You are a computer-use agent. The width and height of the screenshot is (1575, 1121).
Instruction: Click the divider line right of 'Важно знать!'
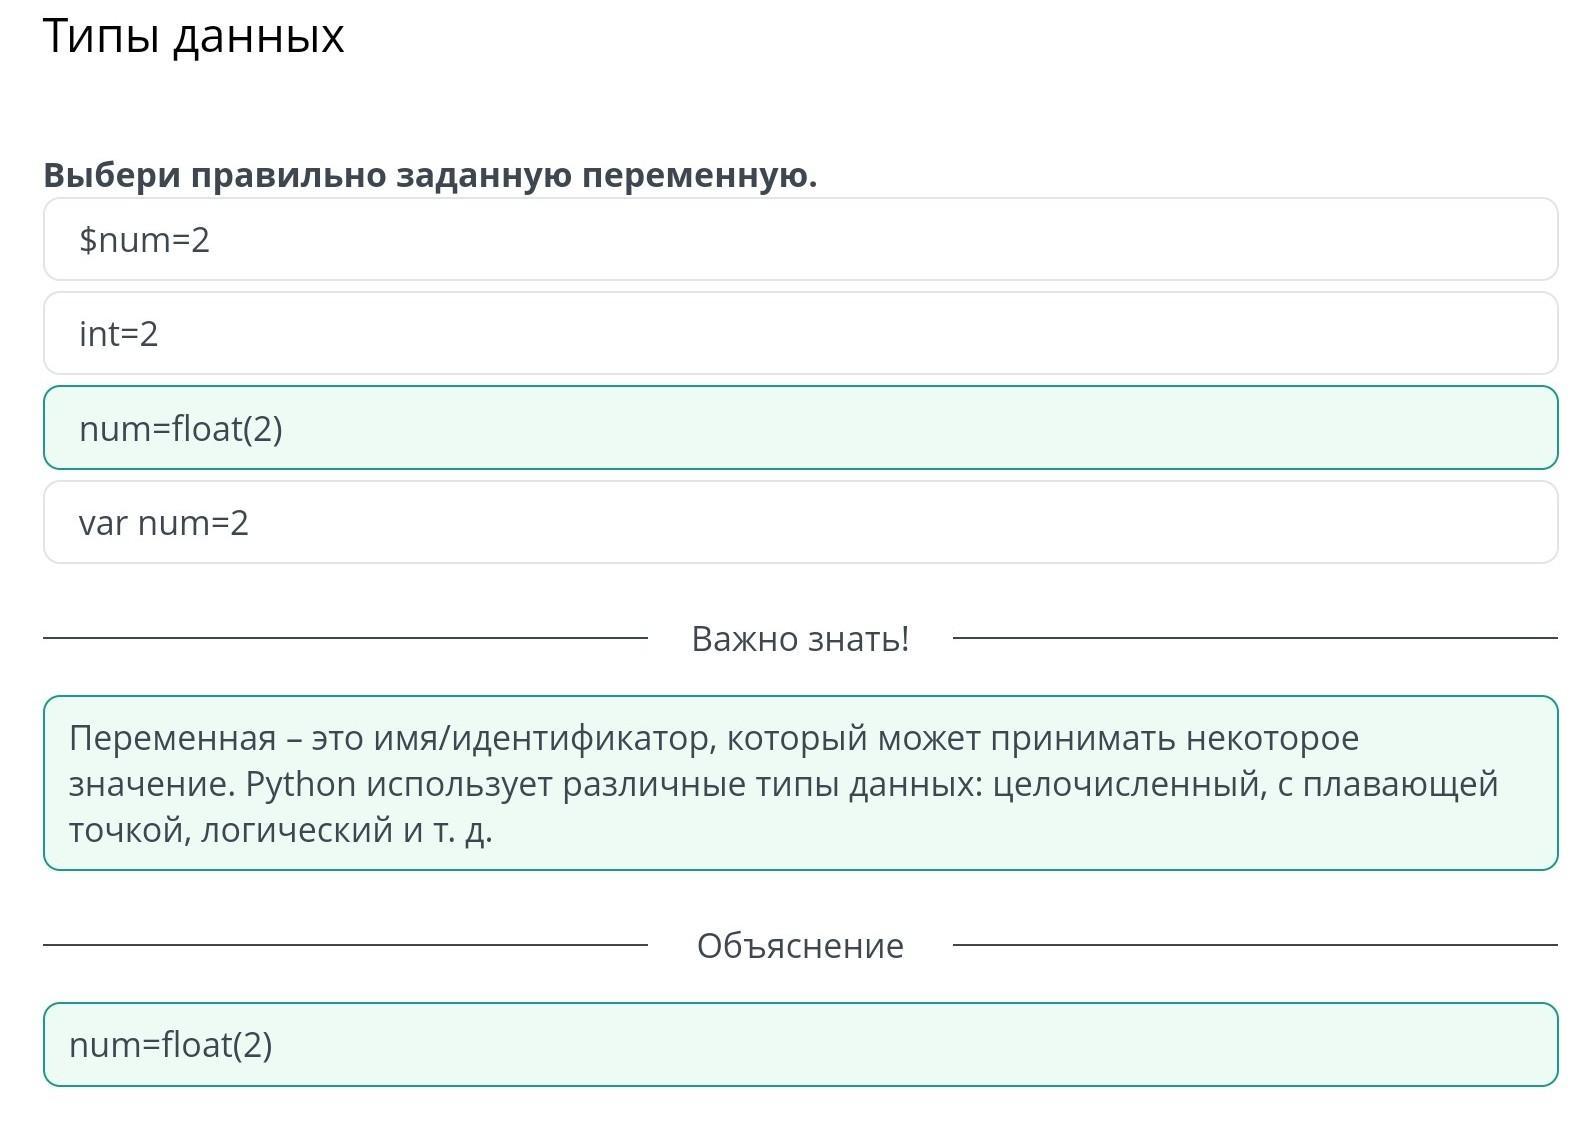point(1255,637)
